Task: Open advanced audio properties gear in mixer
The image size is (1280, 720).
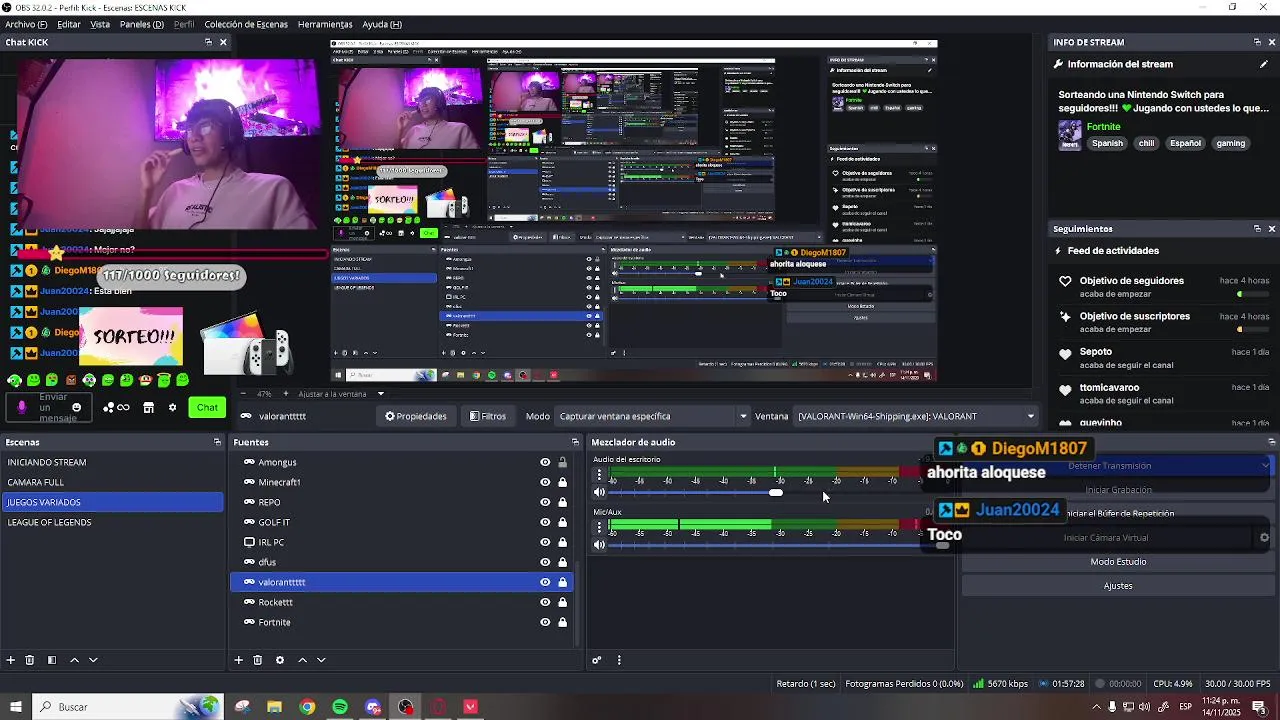Action: 597,660
